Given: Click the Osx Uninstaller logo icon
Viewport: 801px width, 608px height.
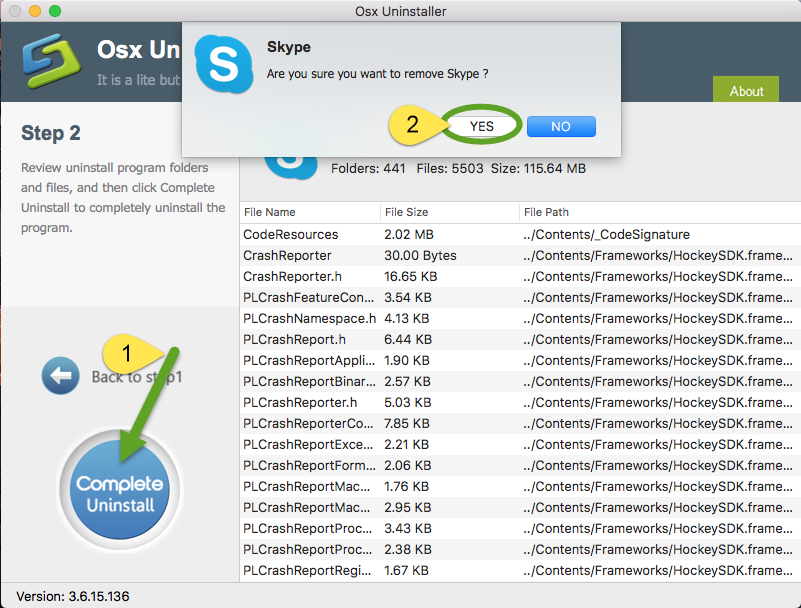Looking at the screenshot, I should point(52,61).
